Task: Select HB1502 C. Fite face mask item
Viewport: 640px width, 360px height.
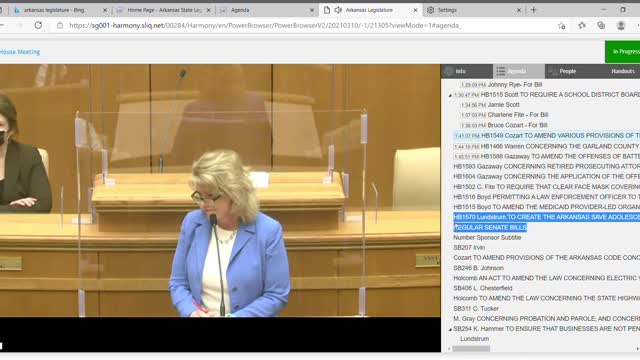Action: point(547,187)
